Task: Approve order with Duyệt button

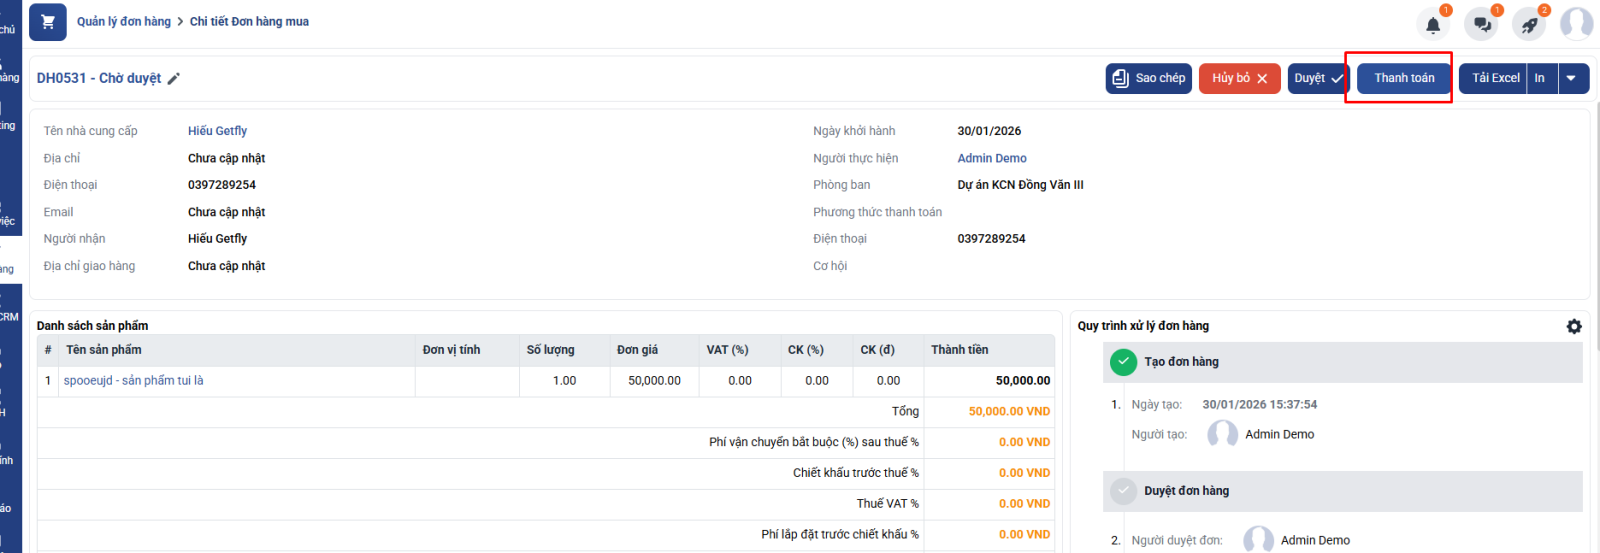Action: point(1318,78)
